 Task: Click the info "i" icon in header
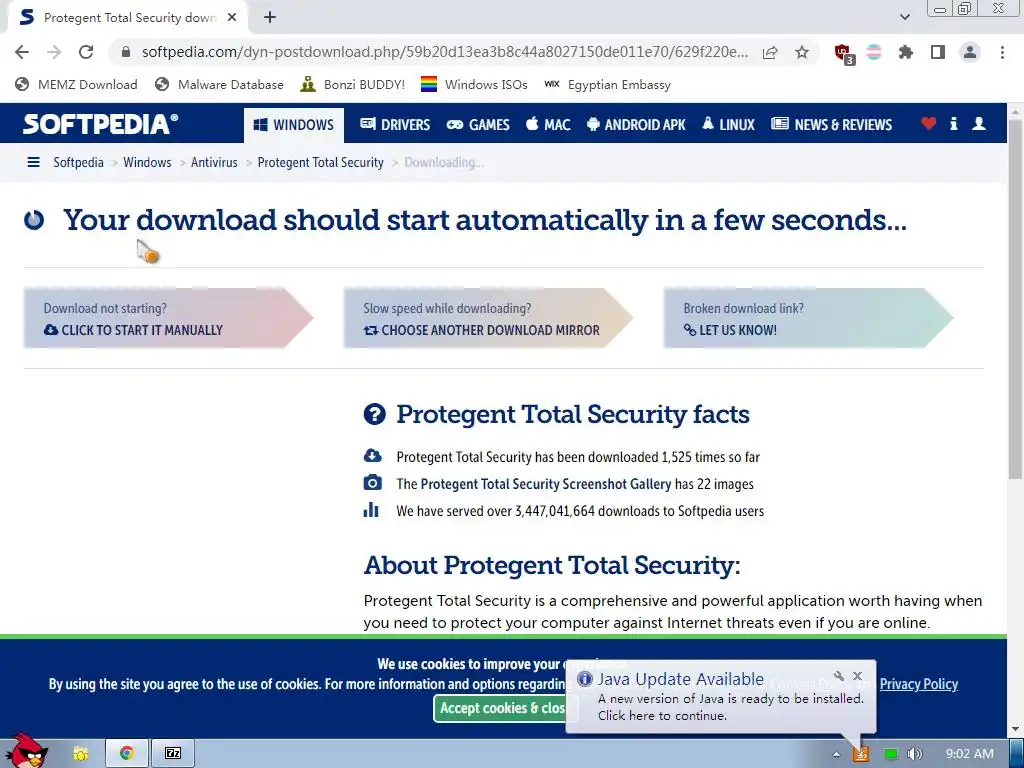click(953, 123)
